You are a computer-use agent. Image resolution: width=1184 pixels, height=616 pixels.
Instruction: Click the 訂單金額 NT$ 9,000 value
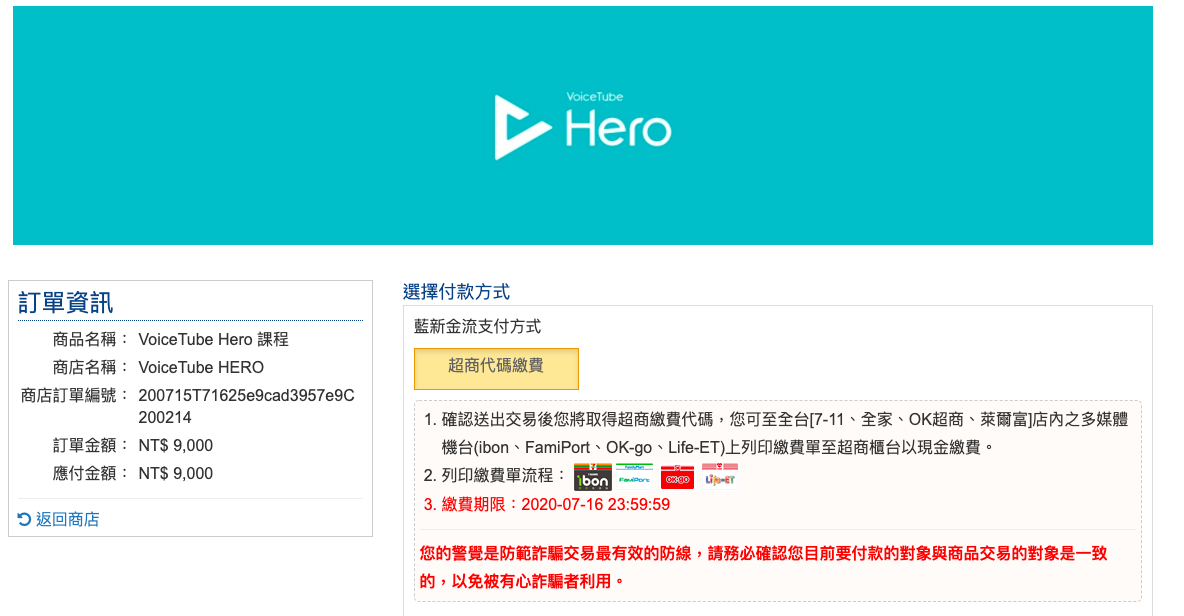pos(175,445)
